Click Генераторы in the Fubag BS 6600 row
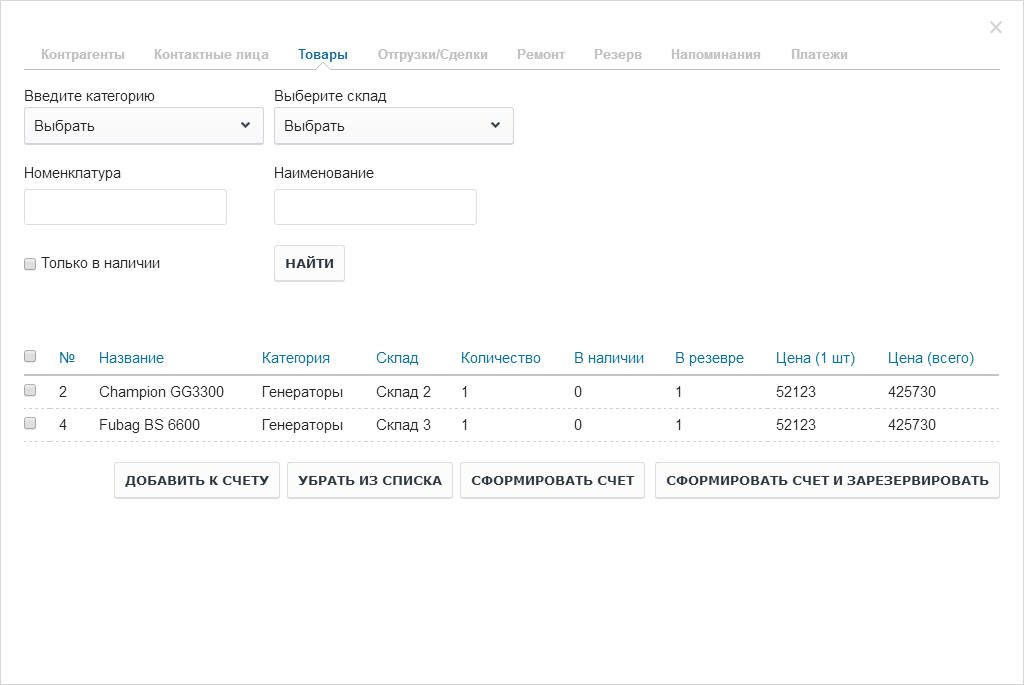The width and height of the screenshot is (1024, 685). click(x=302, y=425)
